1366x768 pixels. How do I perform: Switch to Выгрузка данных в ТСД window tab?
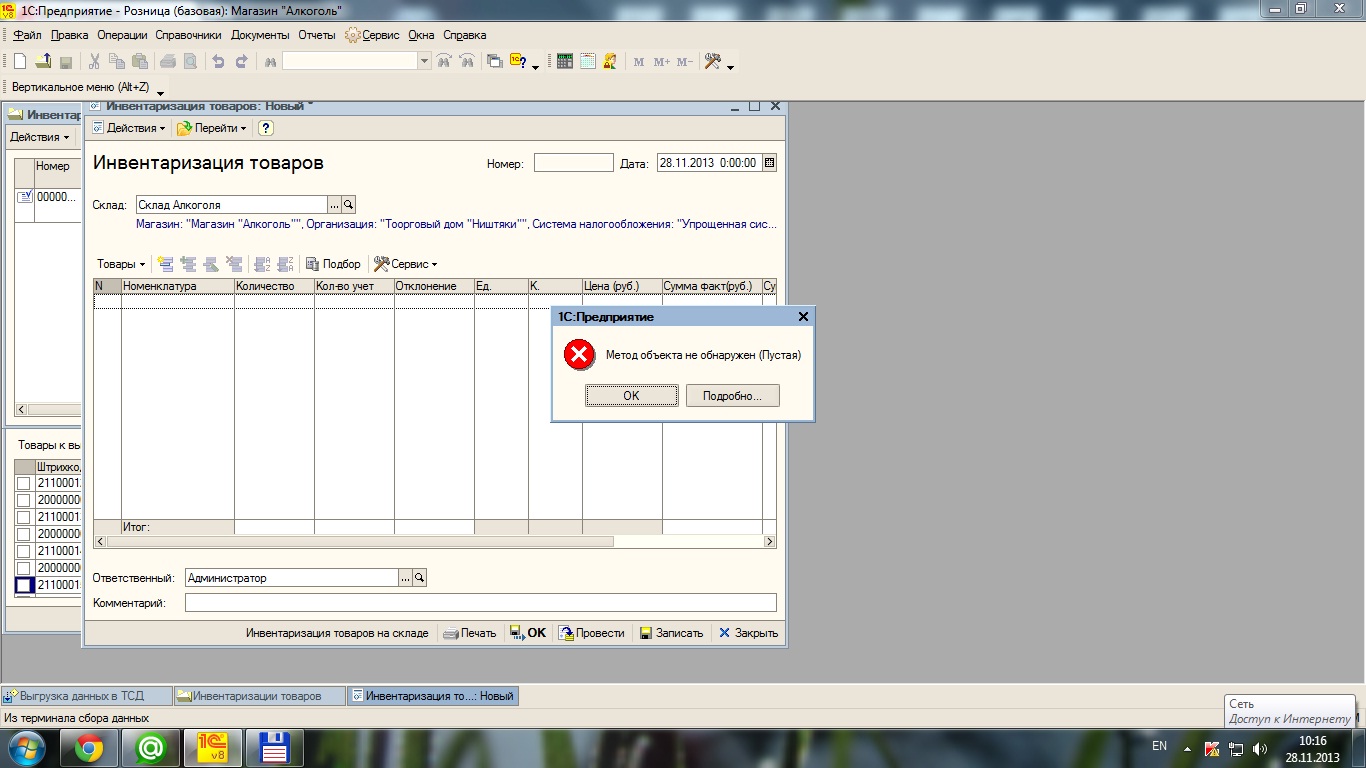pos(87,696)
